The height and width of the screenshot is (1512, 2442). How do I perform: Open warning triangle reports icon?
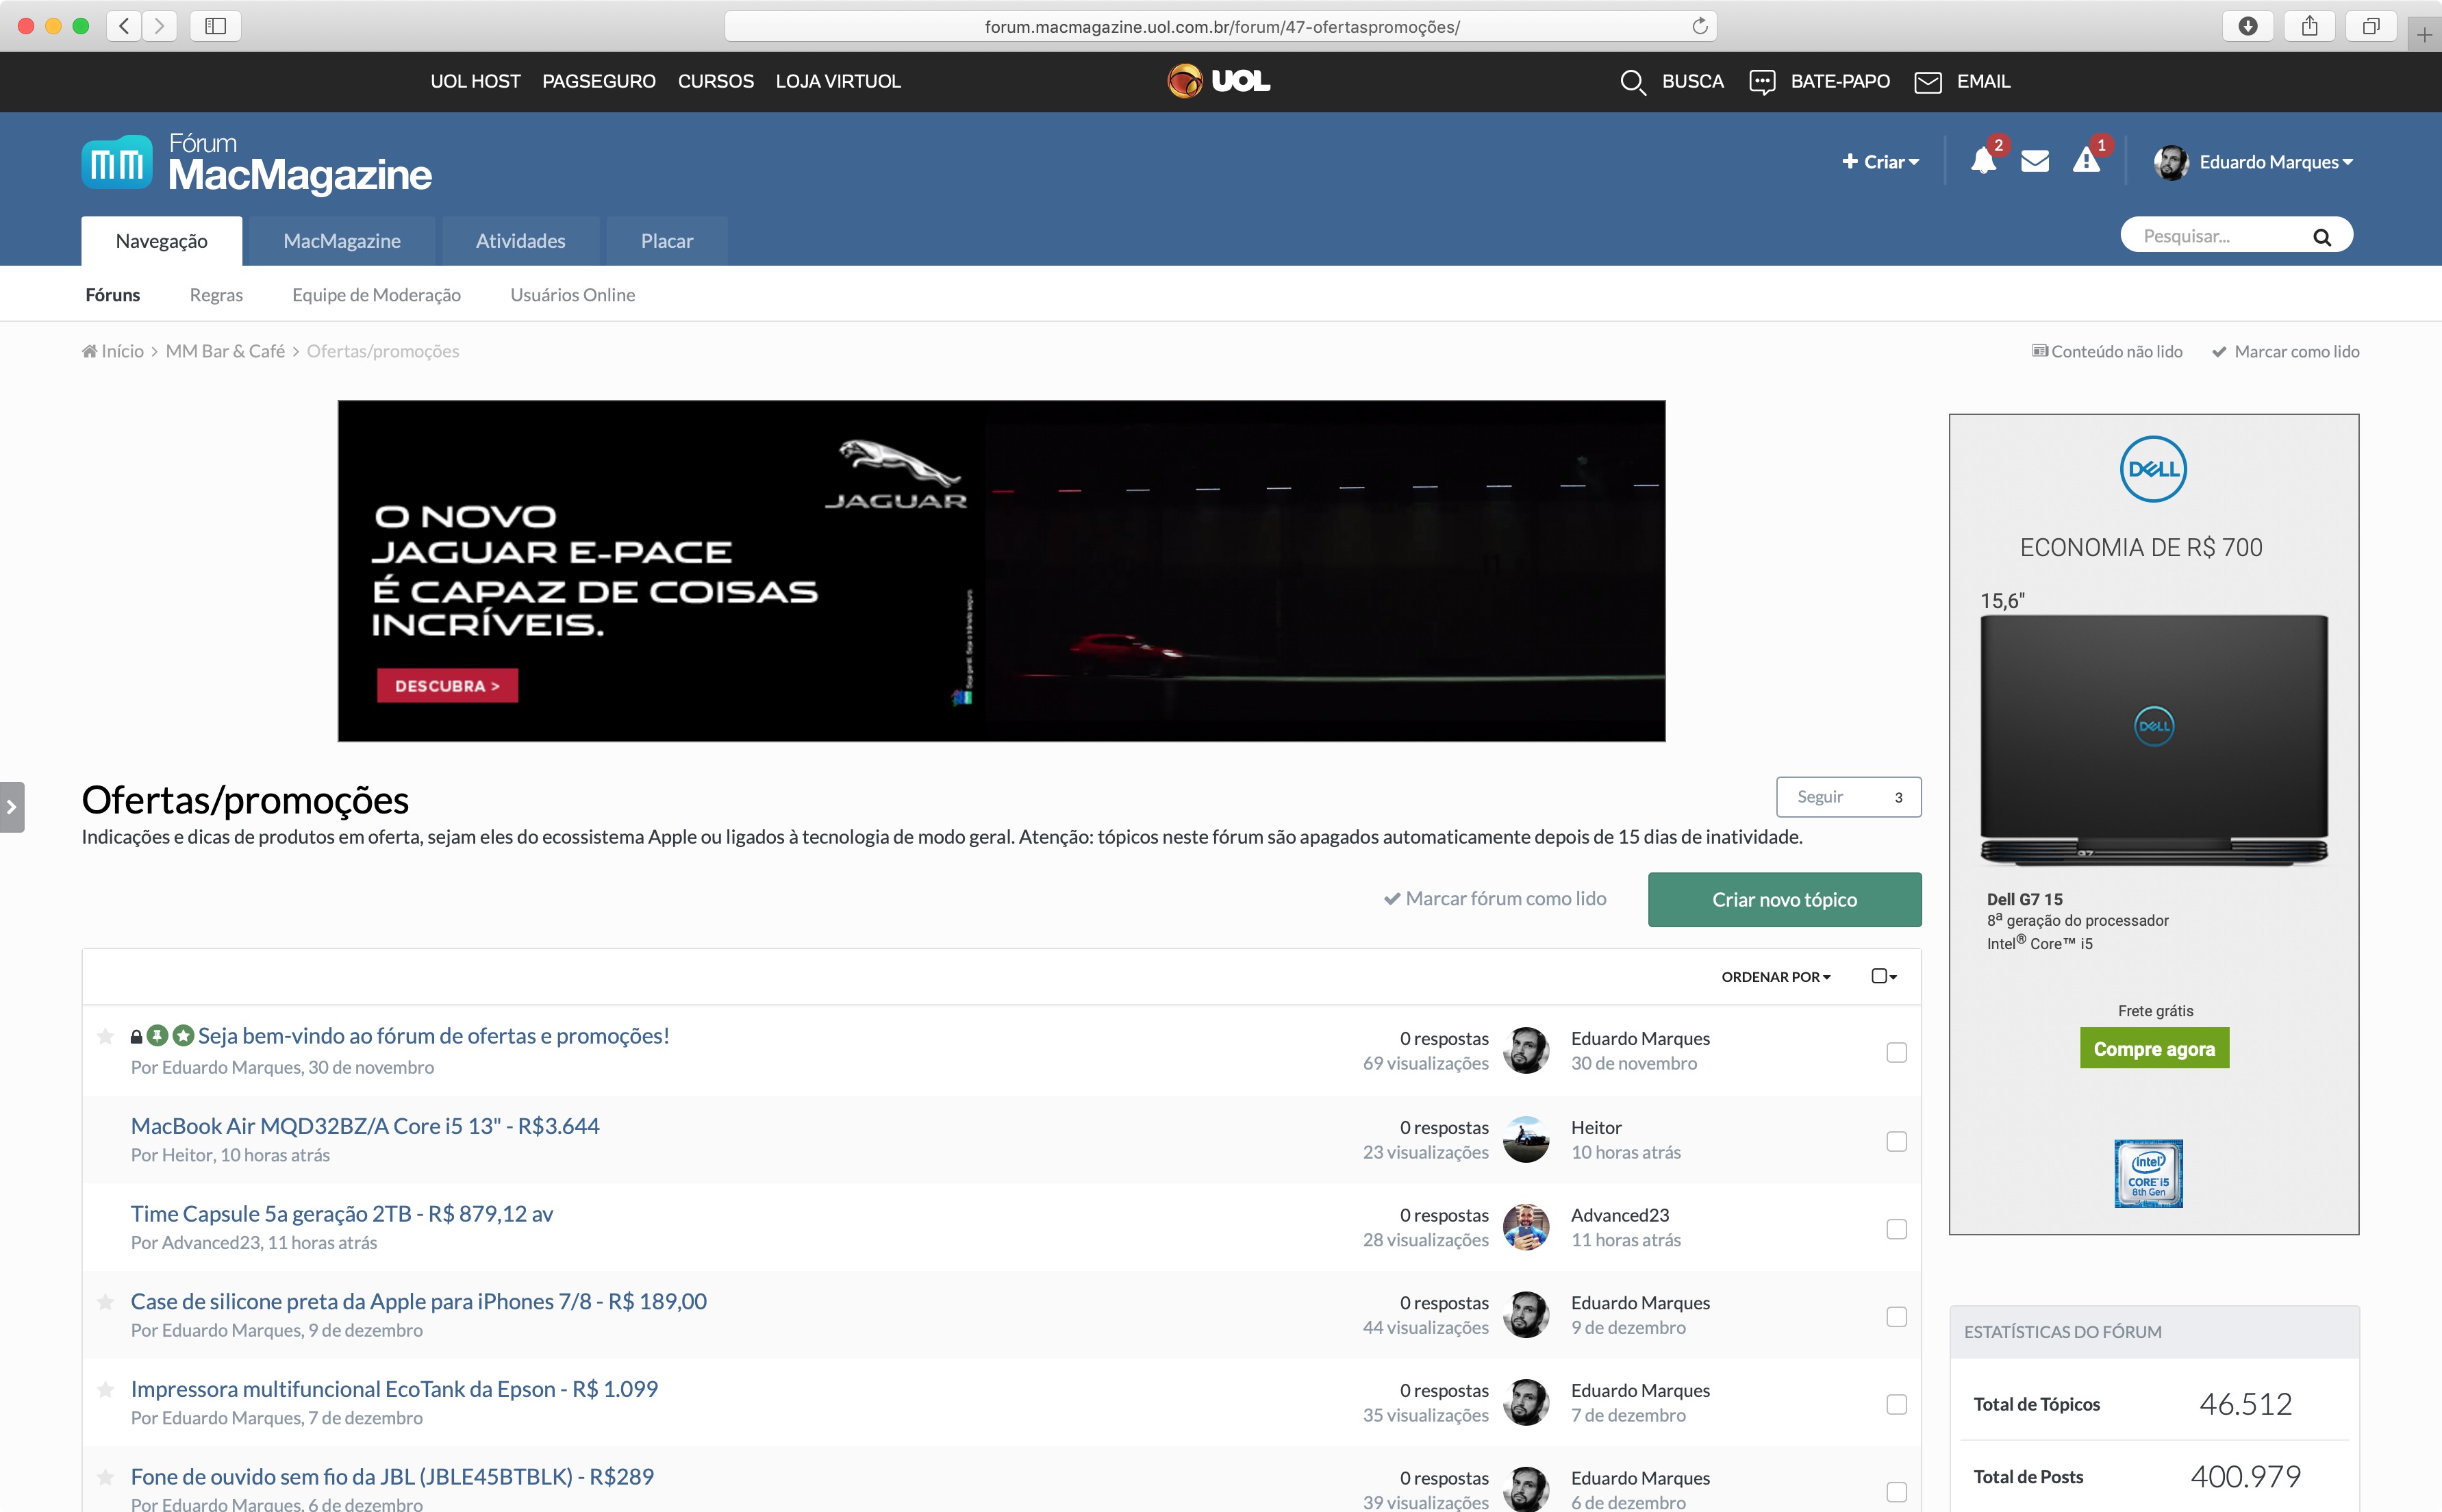pyautogui.click(x=2087, y=160)
